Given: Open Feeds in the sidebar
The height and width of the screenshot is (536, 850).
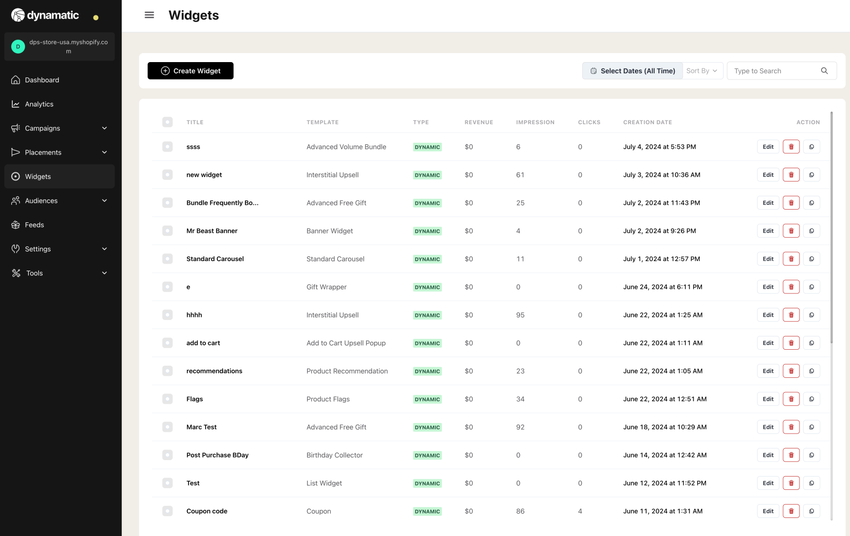Looking at the screenshot, I should pyautogui.click(x=60, y=225).
